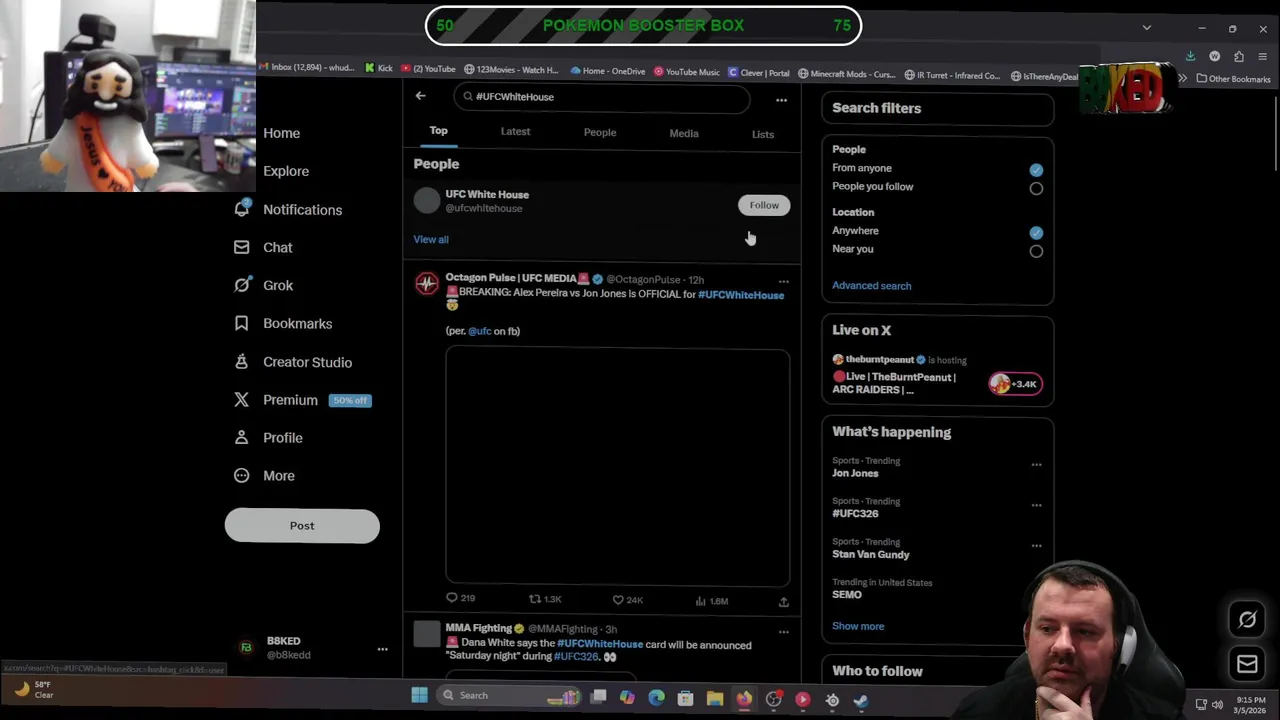The height and width of the screenshot is (720, 1280).
Task: View analytics of Octagon Pulse post
Action: pyautogui.click(x=711, y=601)
